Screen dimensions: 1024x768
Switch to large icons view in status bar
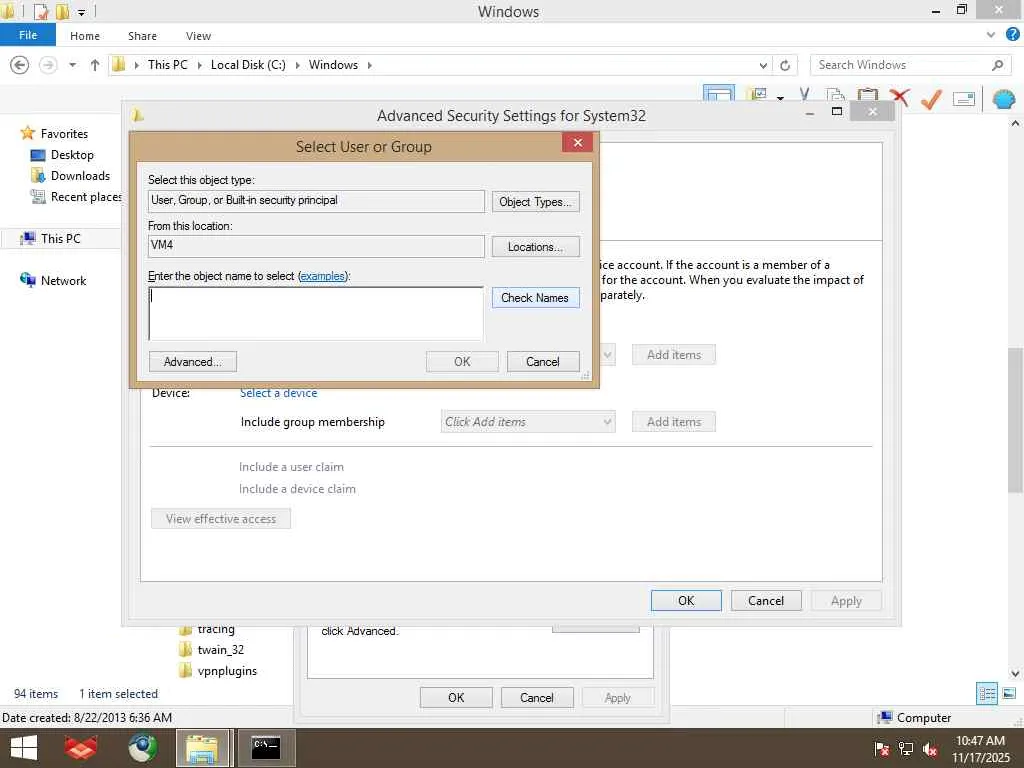point(1009,694)
